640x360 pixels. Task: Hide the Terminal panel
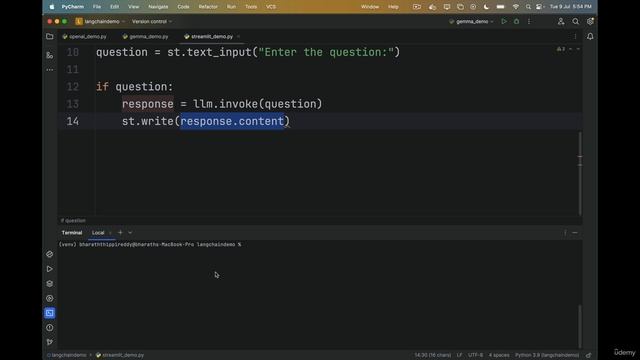point(575,233)
